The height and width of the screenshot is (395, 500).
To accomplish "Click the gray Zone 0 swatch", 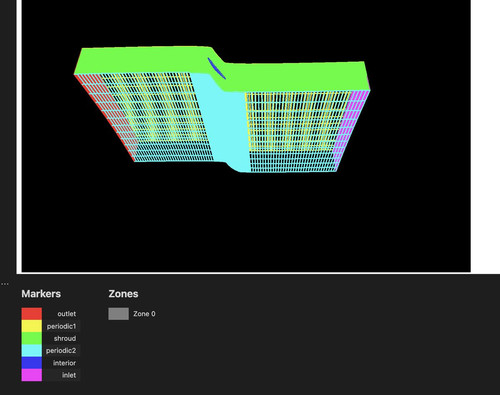I will (118, 314).
